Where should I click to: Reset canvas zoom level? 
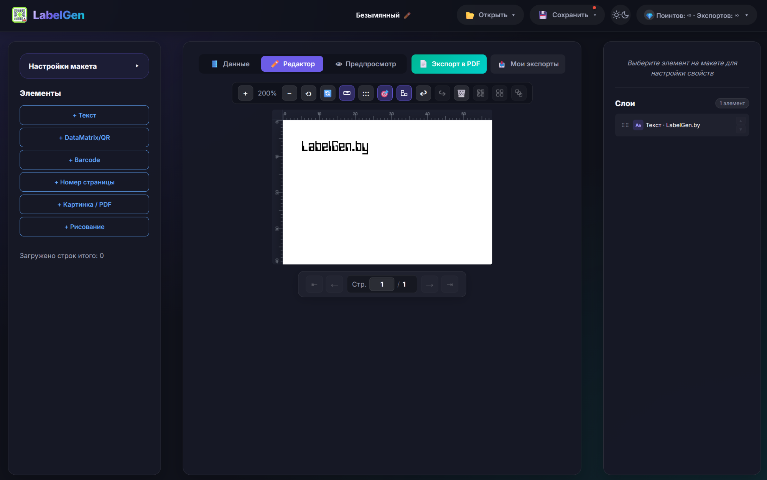click(308, 93)
